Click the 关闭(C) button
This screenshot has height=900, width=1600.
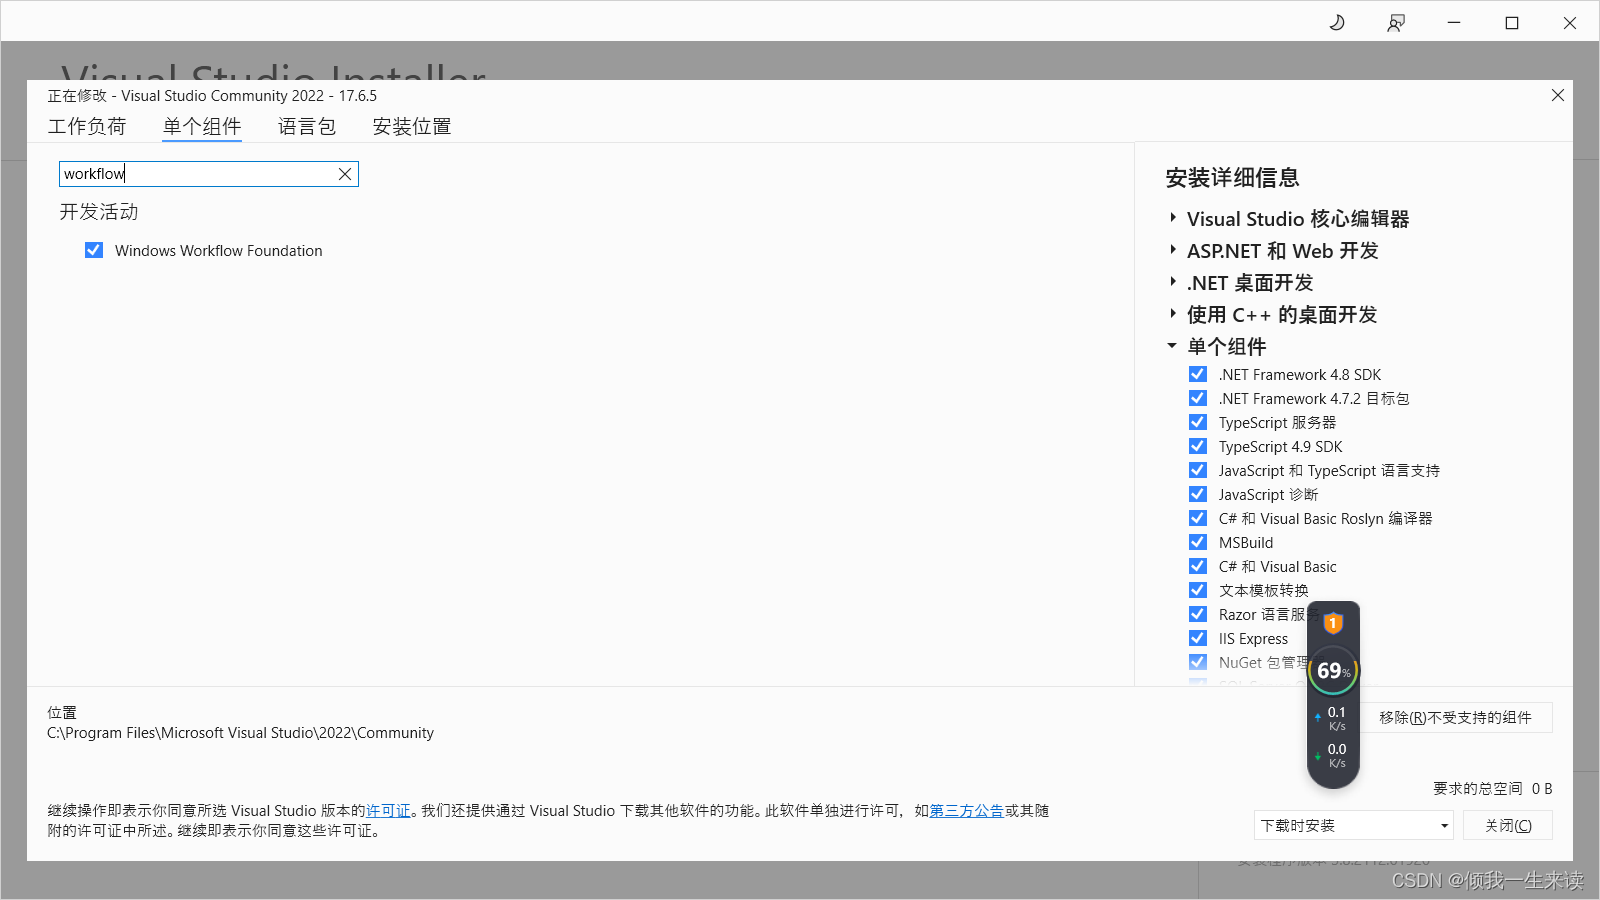1508,825
